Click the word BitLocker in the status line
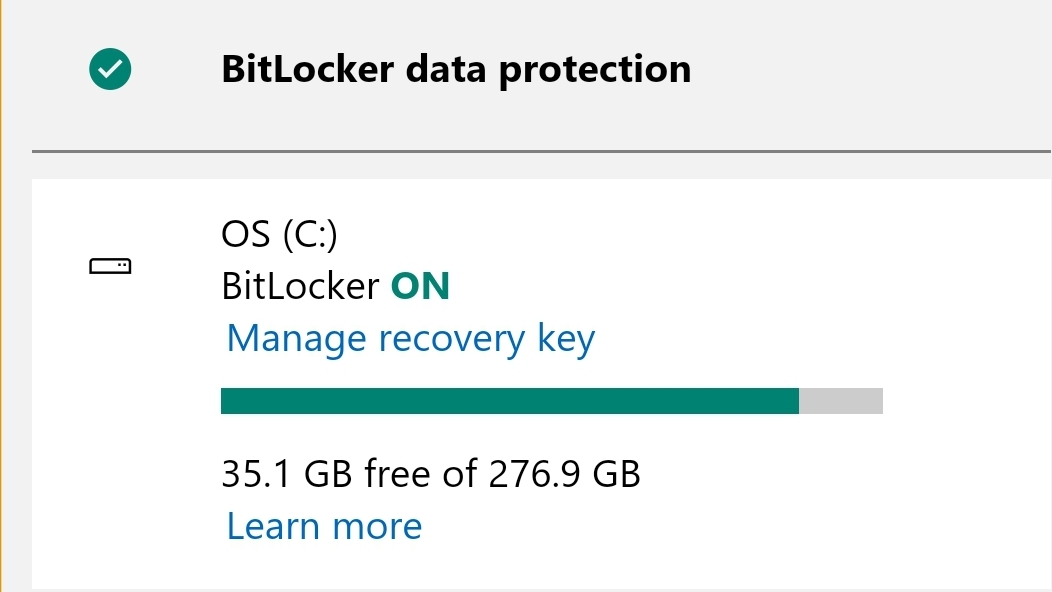 coord(300,287)
